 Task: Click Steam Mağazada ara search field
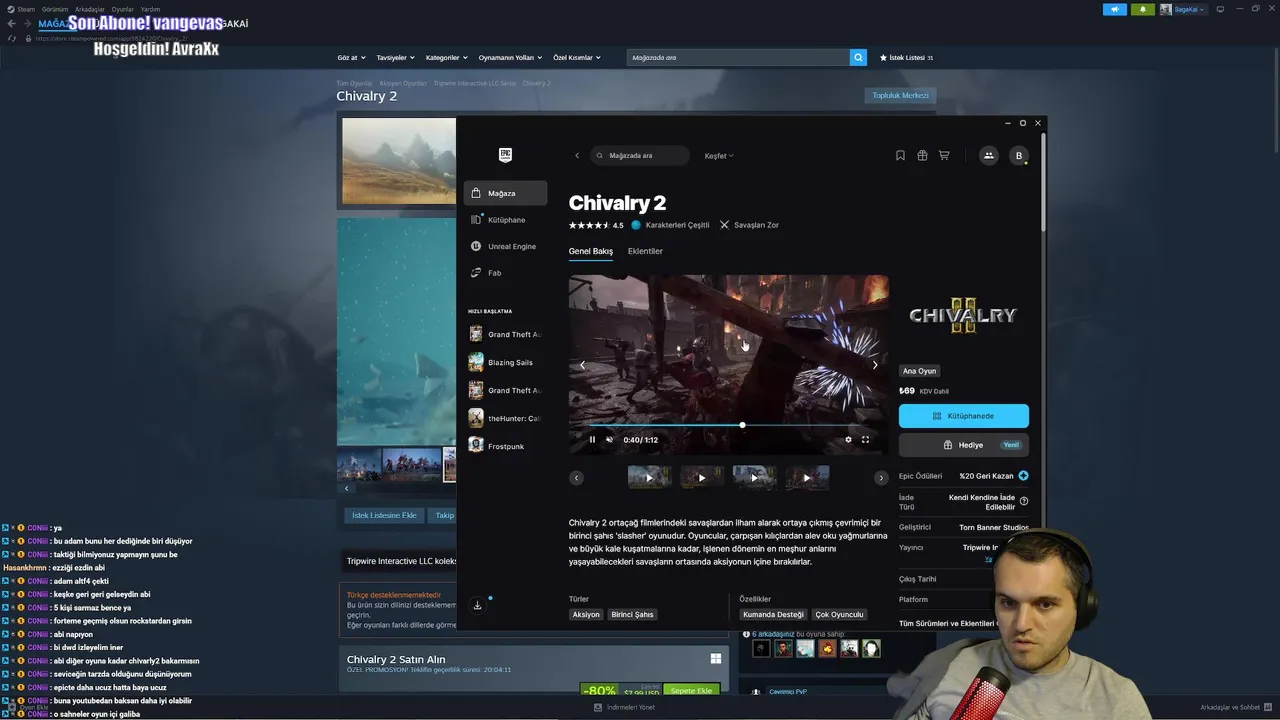738,57
